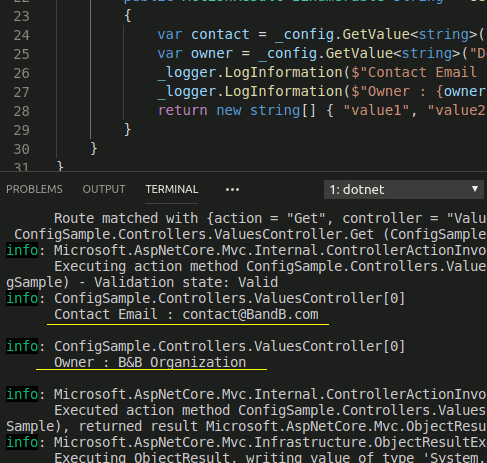The image size is (487, 463).
Task: Click line number 23 in the gutter
Action: coord(22,16)
